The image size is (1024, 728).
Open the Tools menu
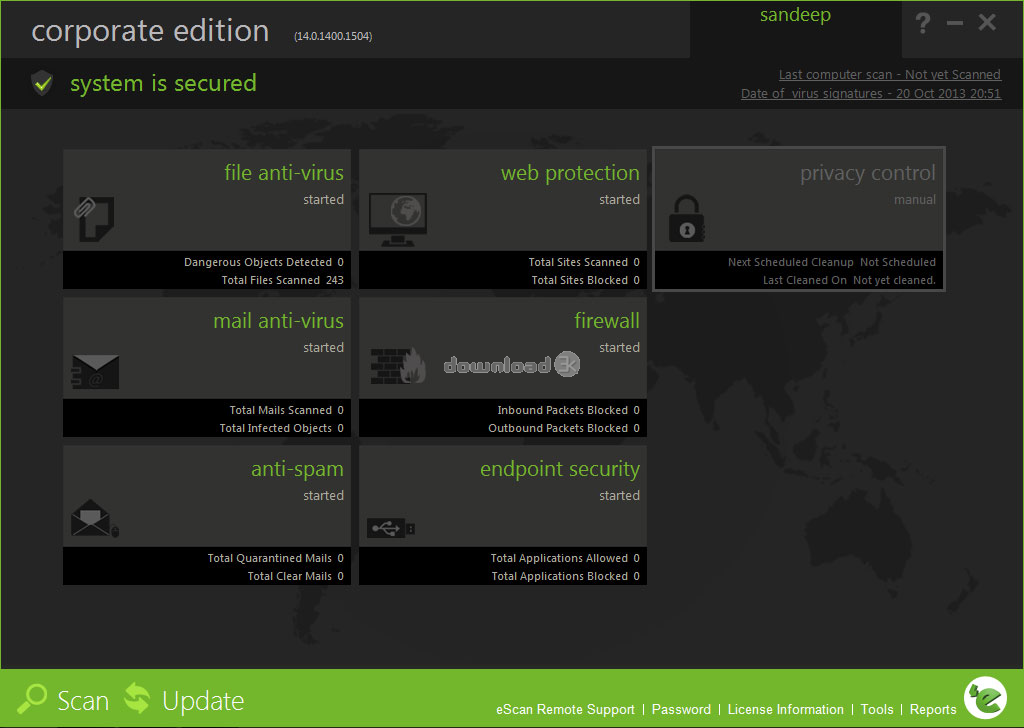pos(876,709)
